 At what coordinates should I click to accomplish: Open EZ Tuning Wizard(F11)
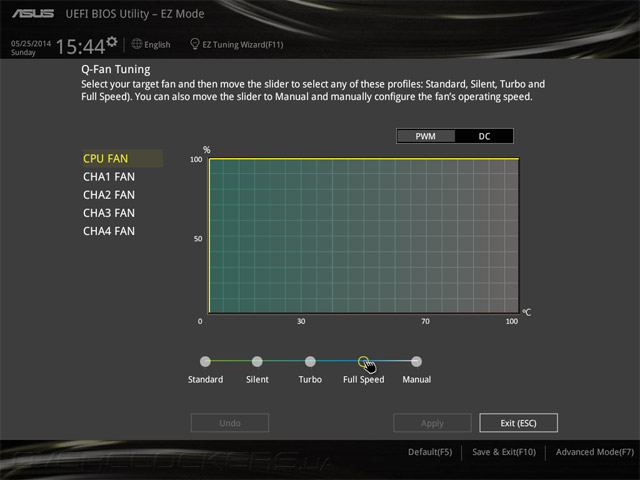click(242, 44)
